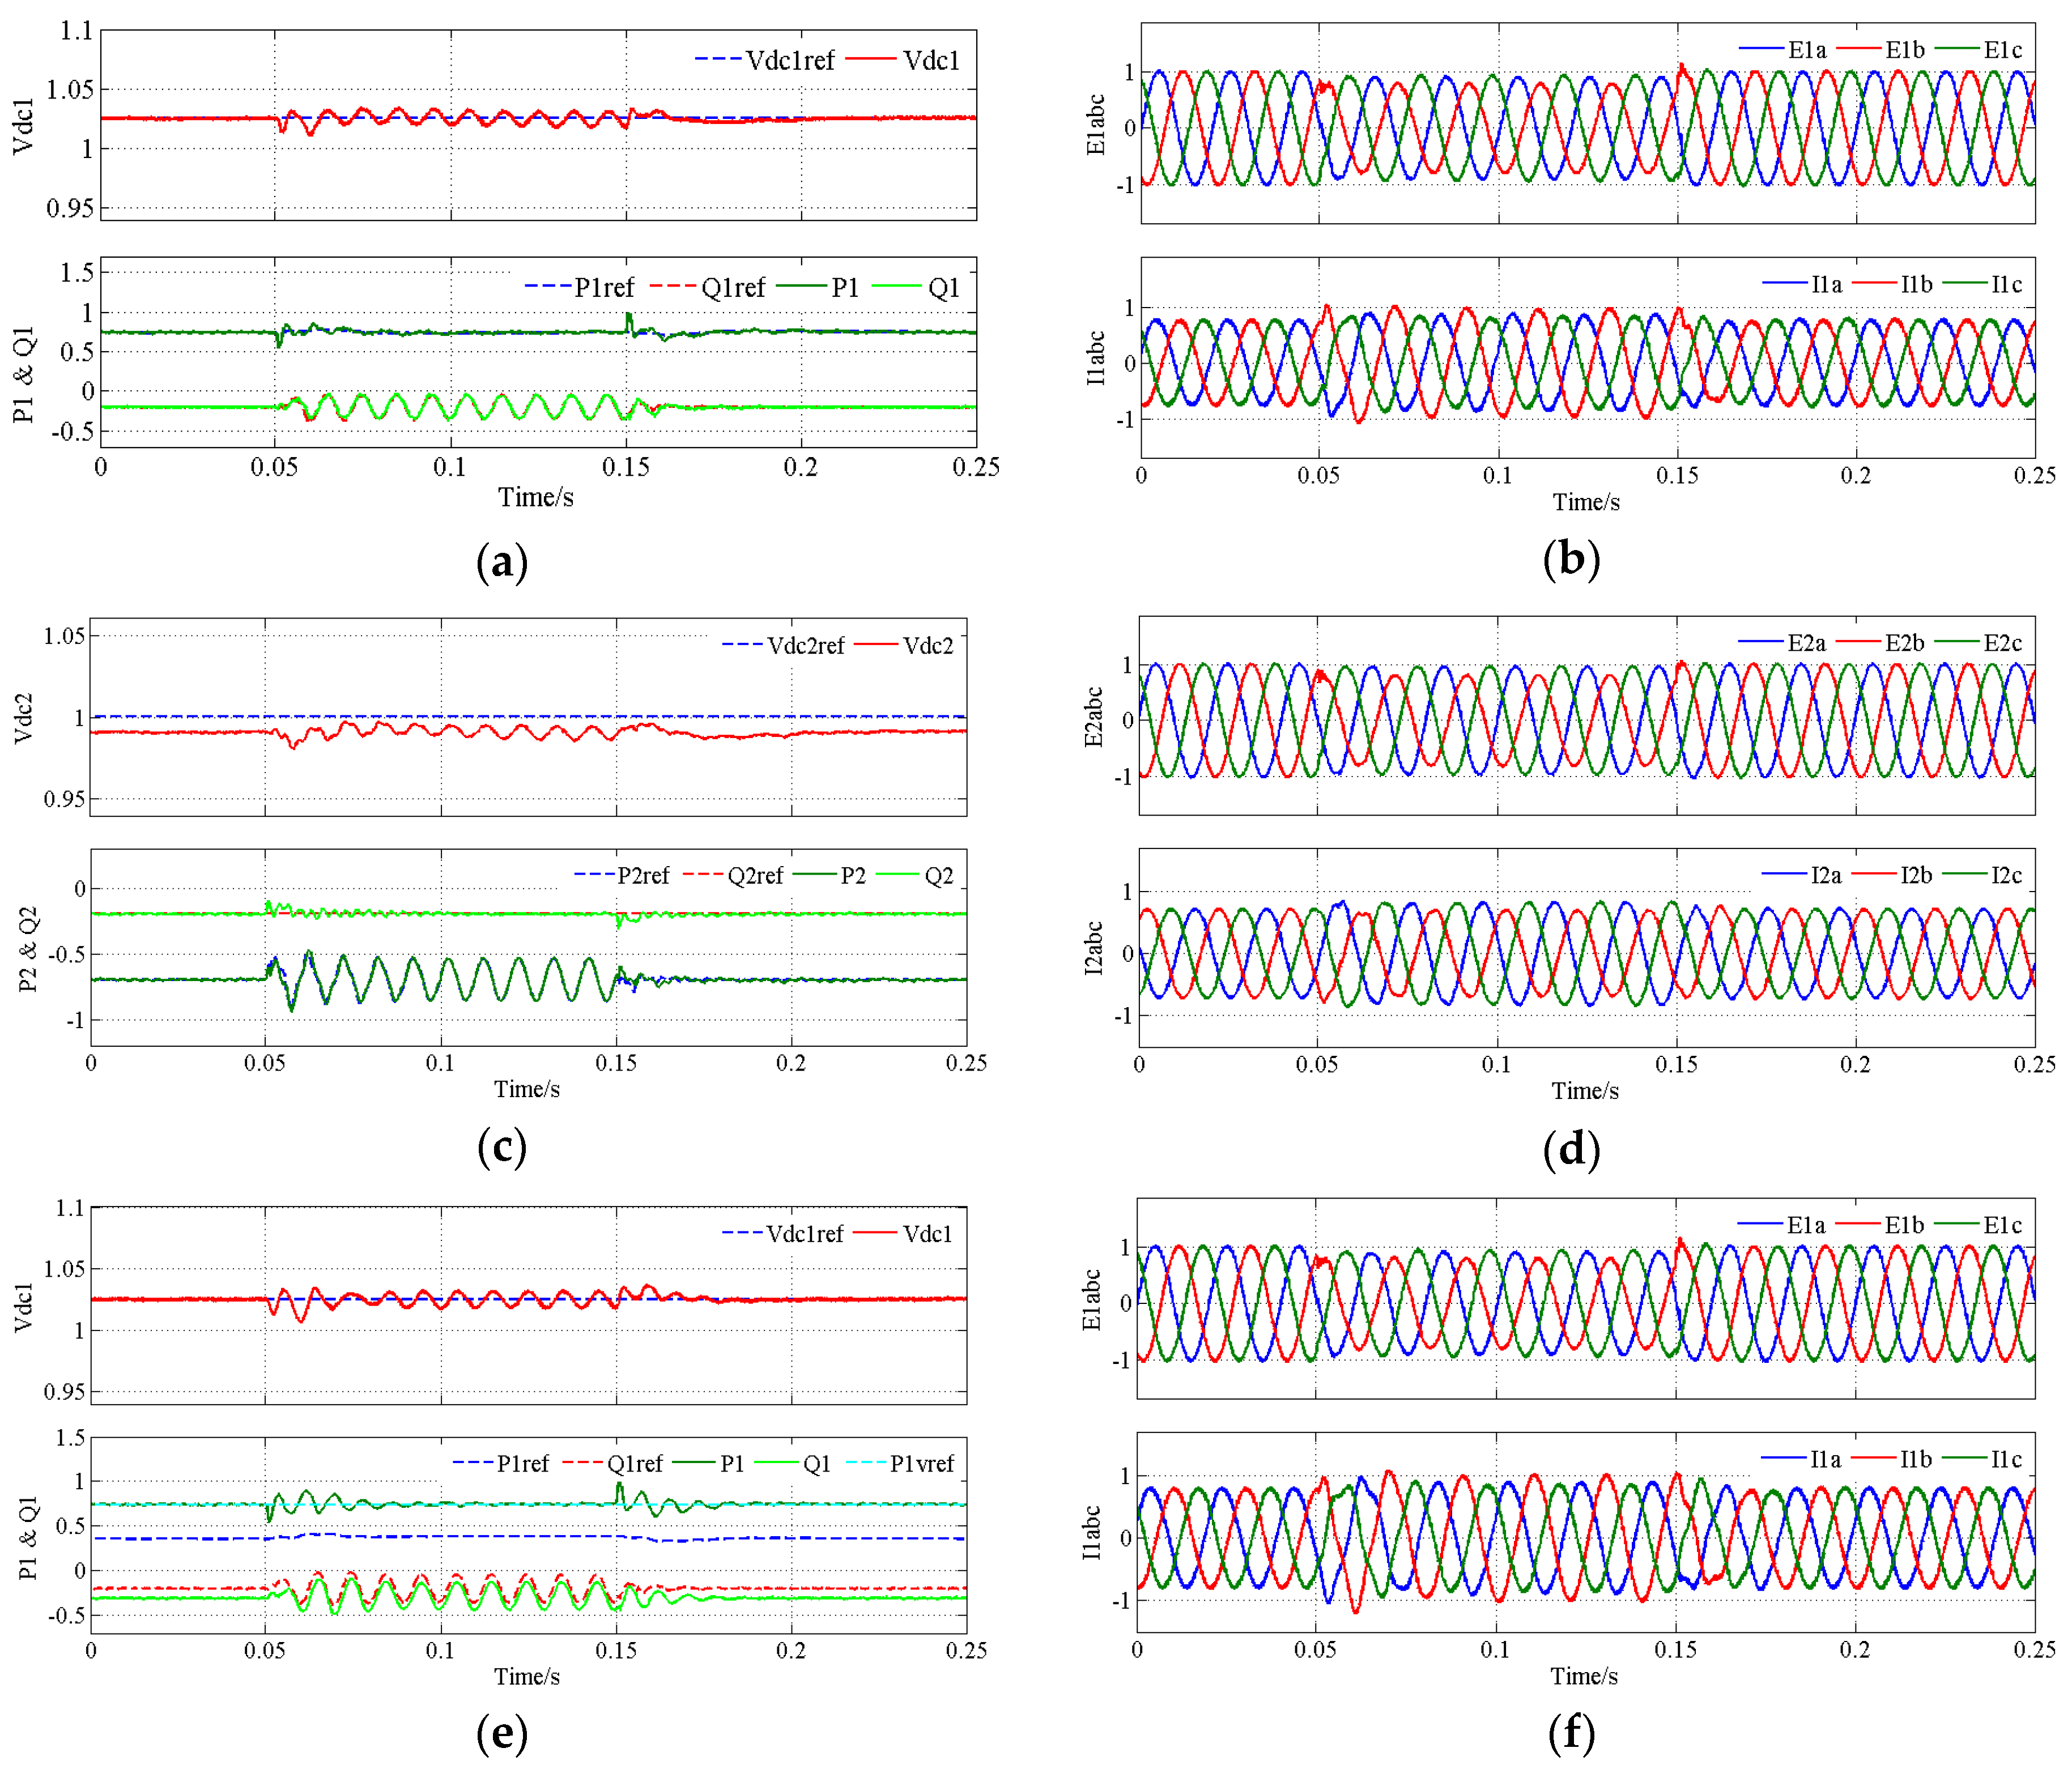Click the P1vref legend entry in plot (e)
This screenshot has height=1765, width=2072.
921,1464
